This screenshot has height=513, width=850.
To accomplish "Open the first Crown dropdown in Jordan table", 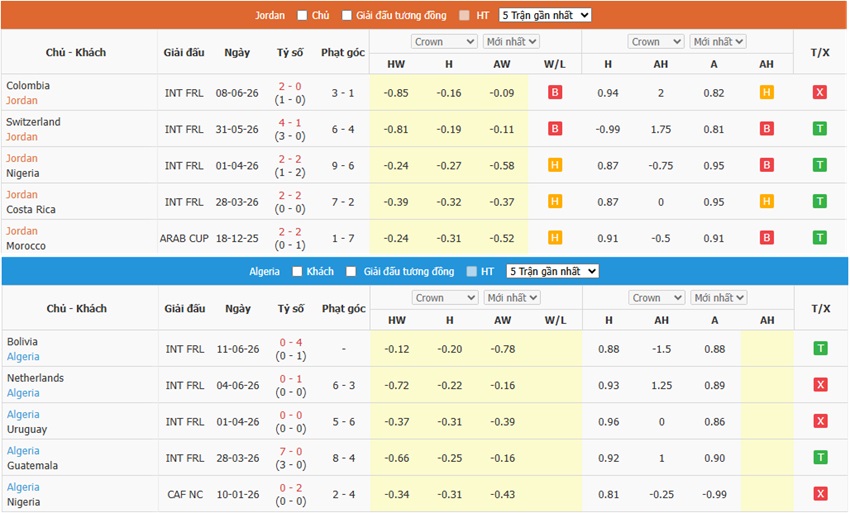I will tap(444, 42).
